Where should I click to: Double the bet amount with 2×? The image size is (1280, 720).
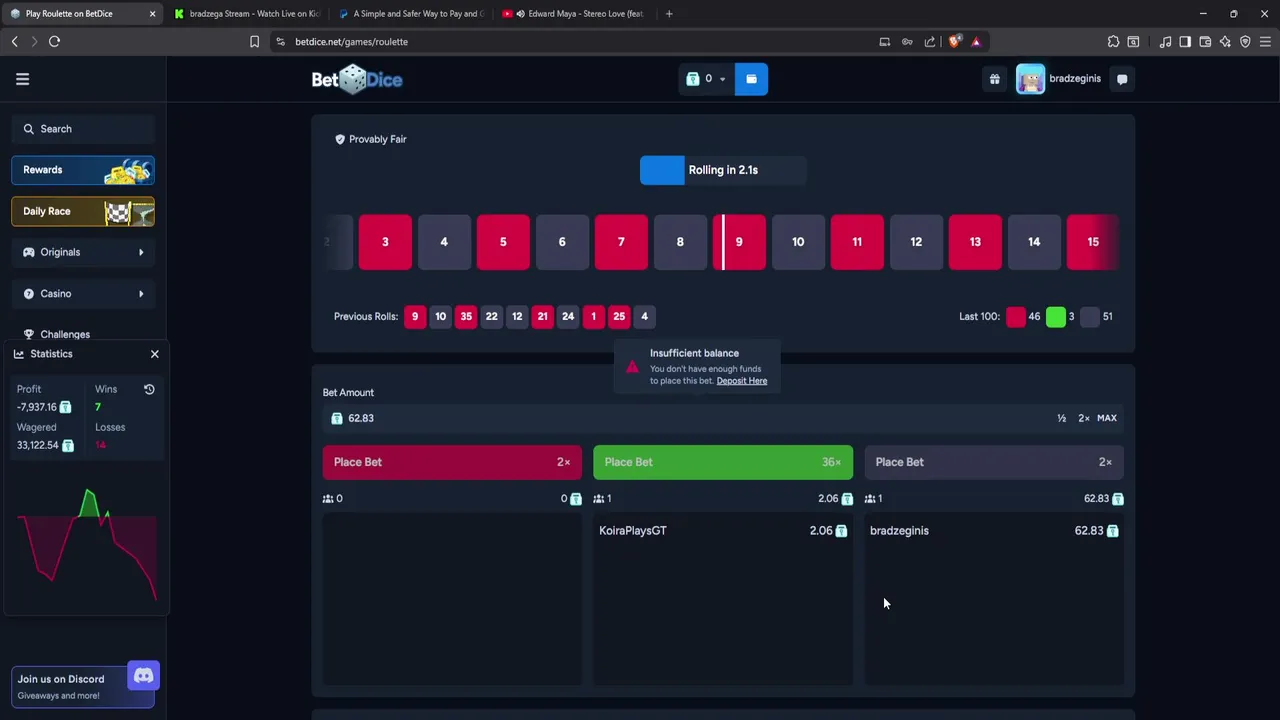coord(1083,418)
